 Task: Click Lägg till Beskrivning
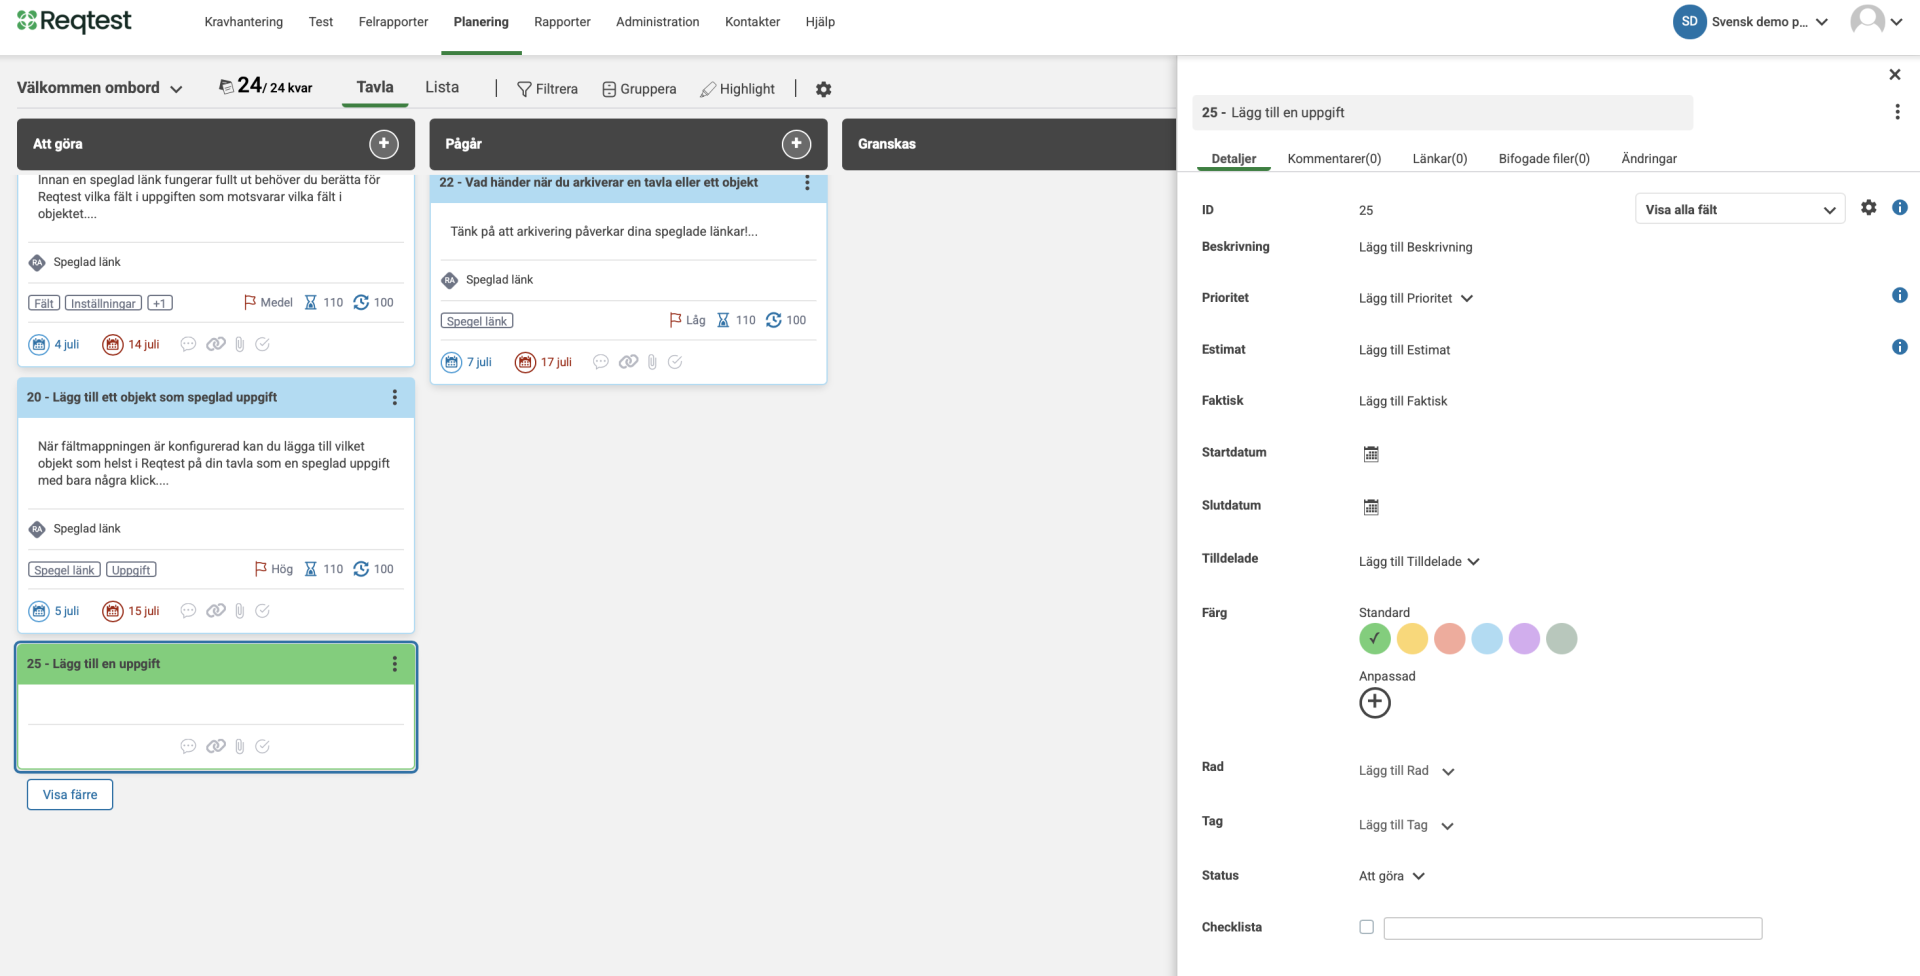[x=1415, y=247]
